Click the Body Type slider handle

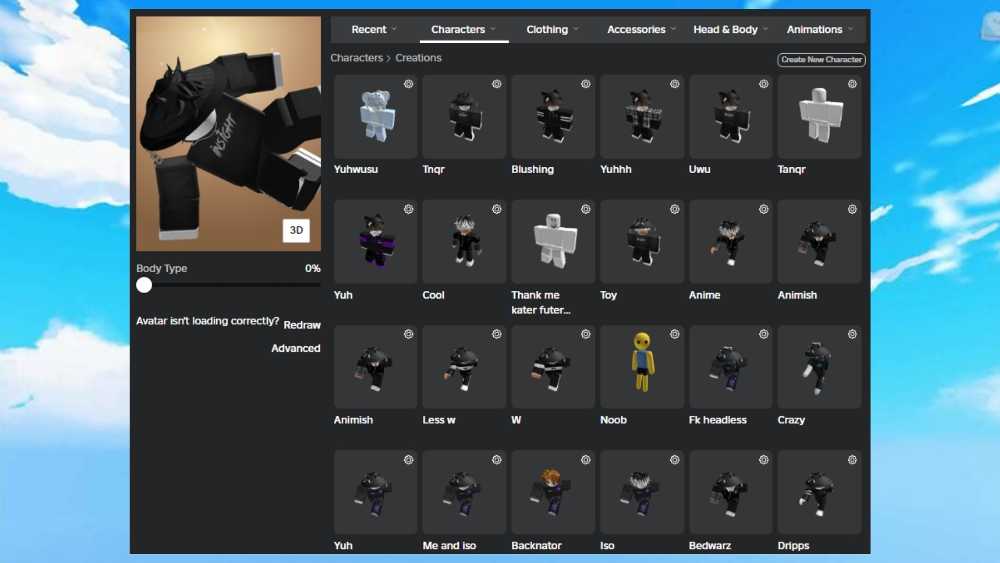pyautogui.click(x=144, y=285)
